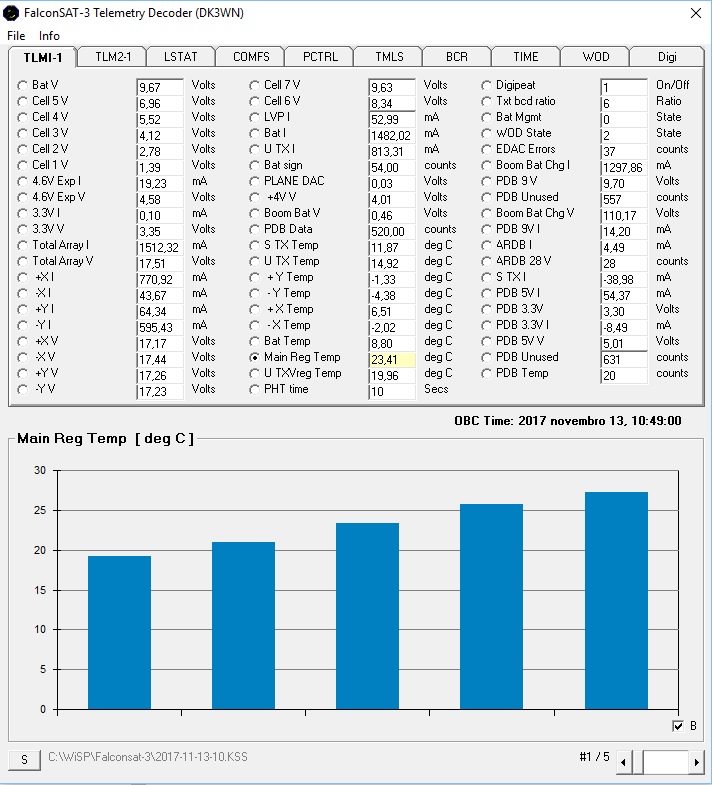Click the tallest chart bar on the right
The image size is (712, 785).
616,600
